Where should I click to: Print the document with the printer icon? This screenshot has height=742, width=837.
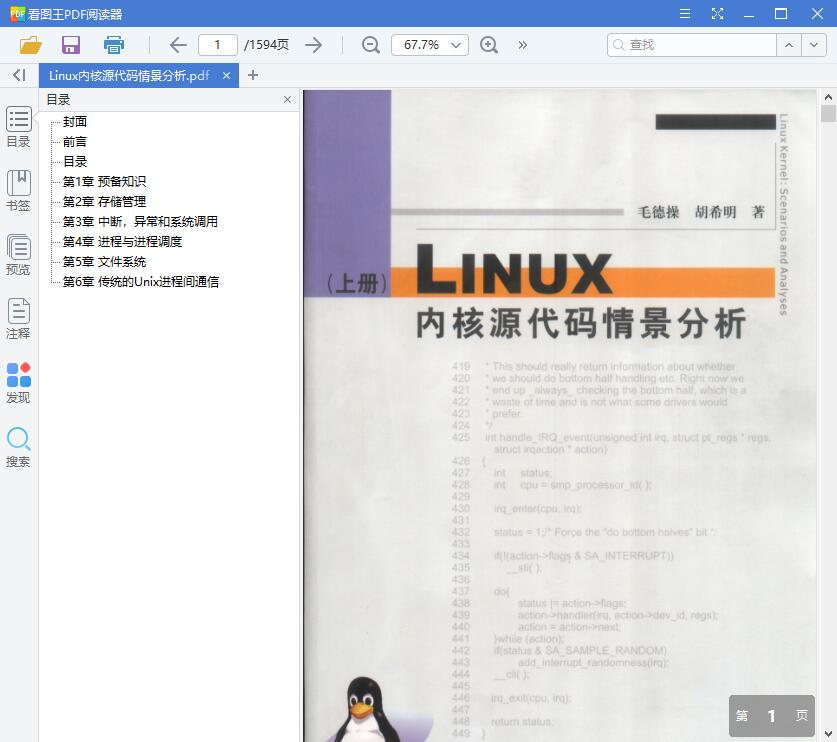click(x=113, y=45)
